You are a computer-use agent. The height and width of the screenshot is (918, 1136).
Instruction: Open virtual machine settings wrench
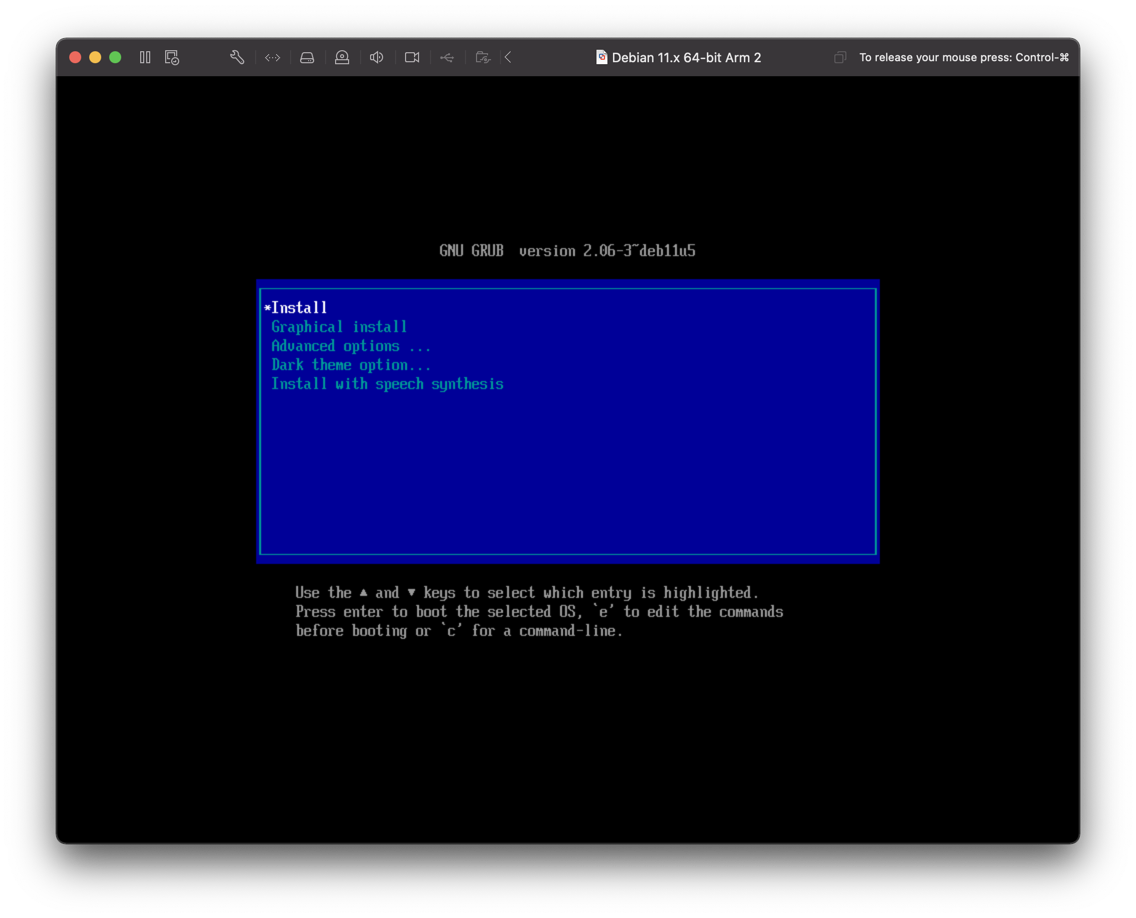237,57
